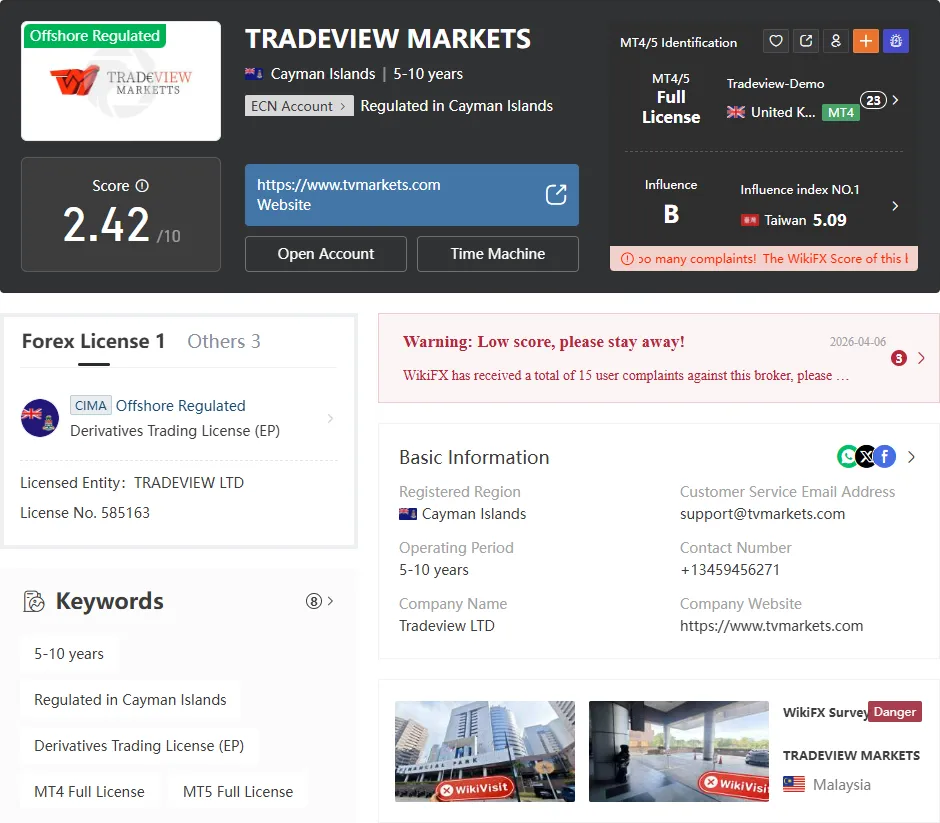Image resolution: width=940 pixels, height=823 pixels.
Task: Visit https://www.tvmarkets.com website banner
Action: (x=411, y=195)
